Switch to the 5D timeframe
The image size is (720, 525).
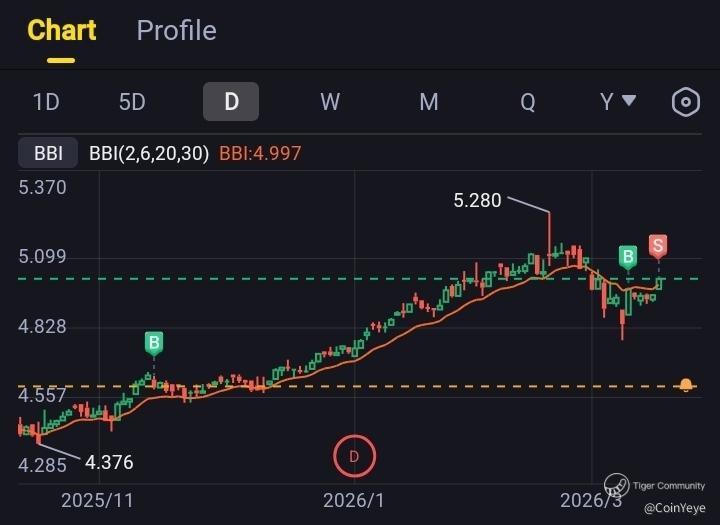tap(132, 102)
